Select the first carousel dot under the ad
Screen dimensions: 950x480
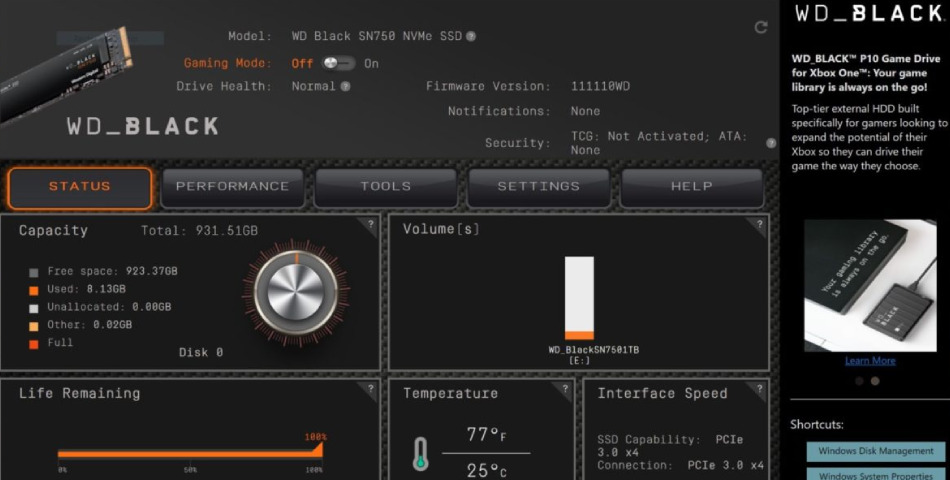coord(858,381)
